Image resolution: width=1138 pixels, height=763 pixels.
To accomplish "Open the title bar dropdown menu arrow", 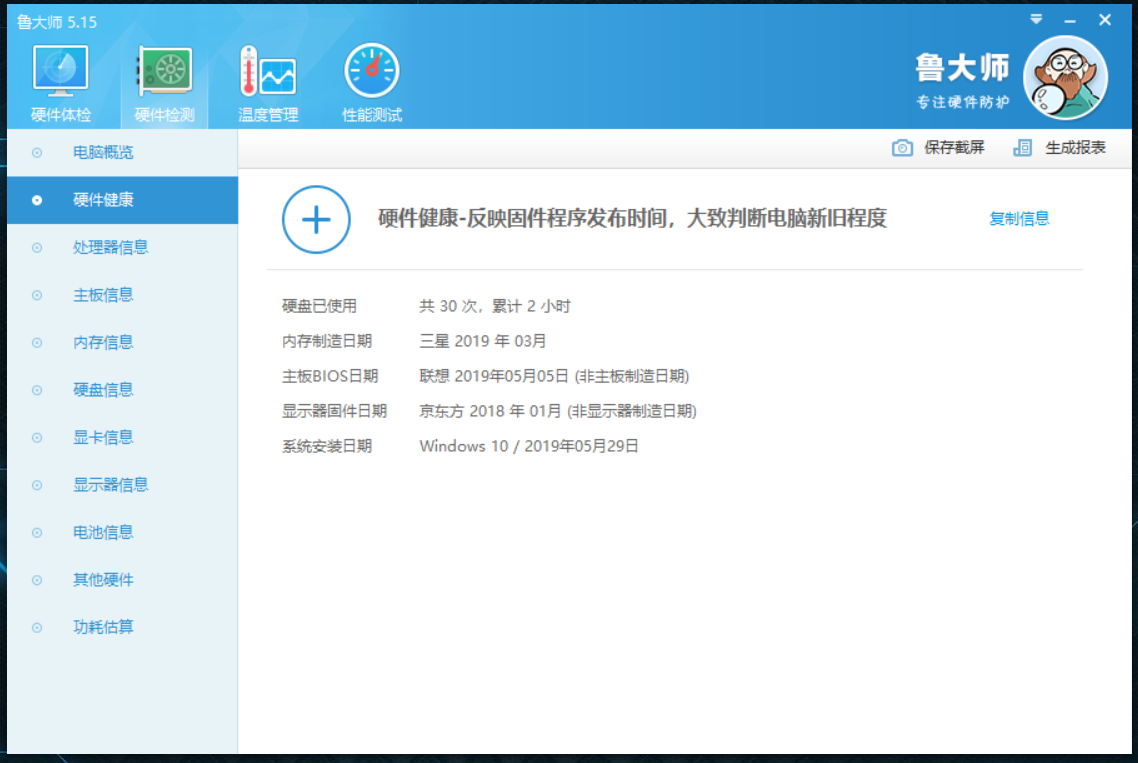I will (x=1036, y=20).
